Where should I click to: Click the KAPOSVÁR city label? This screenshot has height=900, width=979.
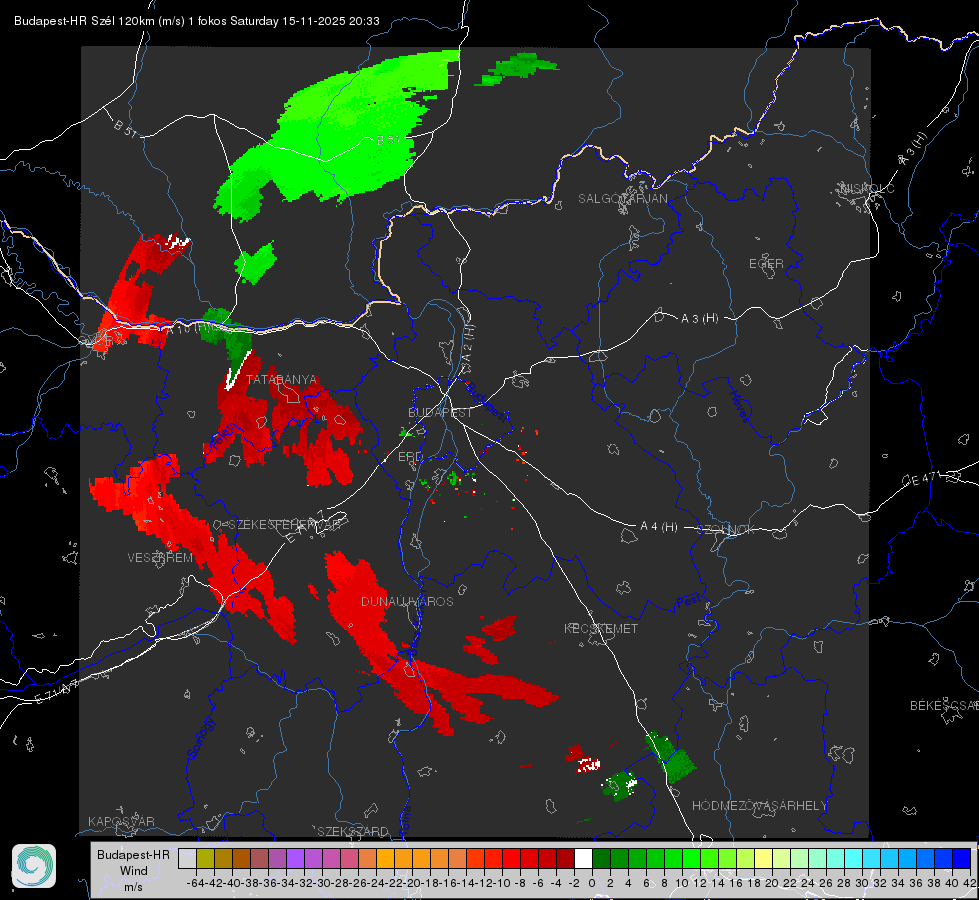pyautogui.click(x=121, y=821)
